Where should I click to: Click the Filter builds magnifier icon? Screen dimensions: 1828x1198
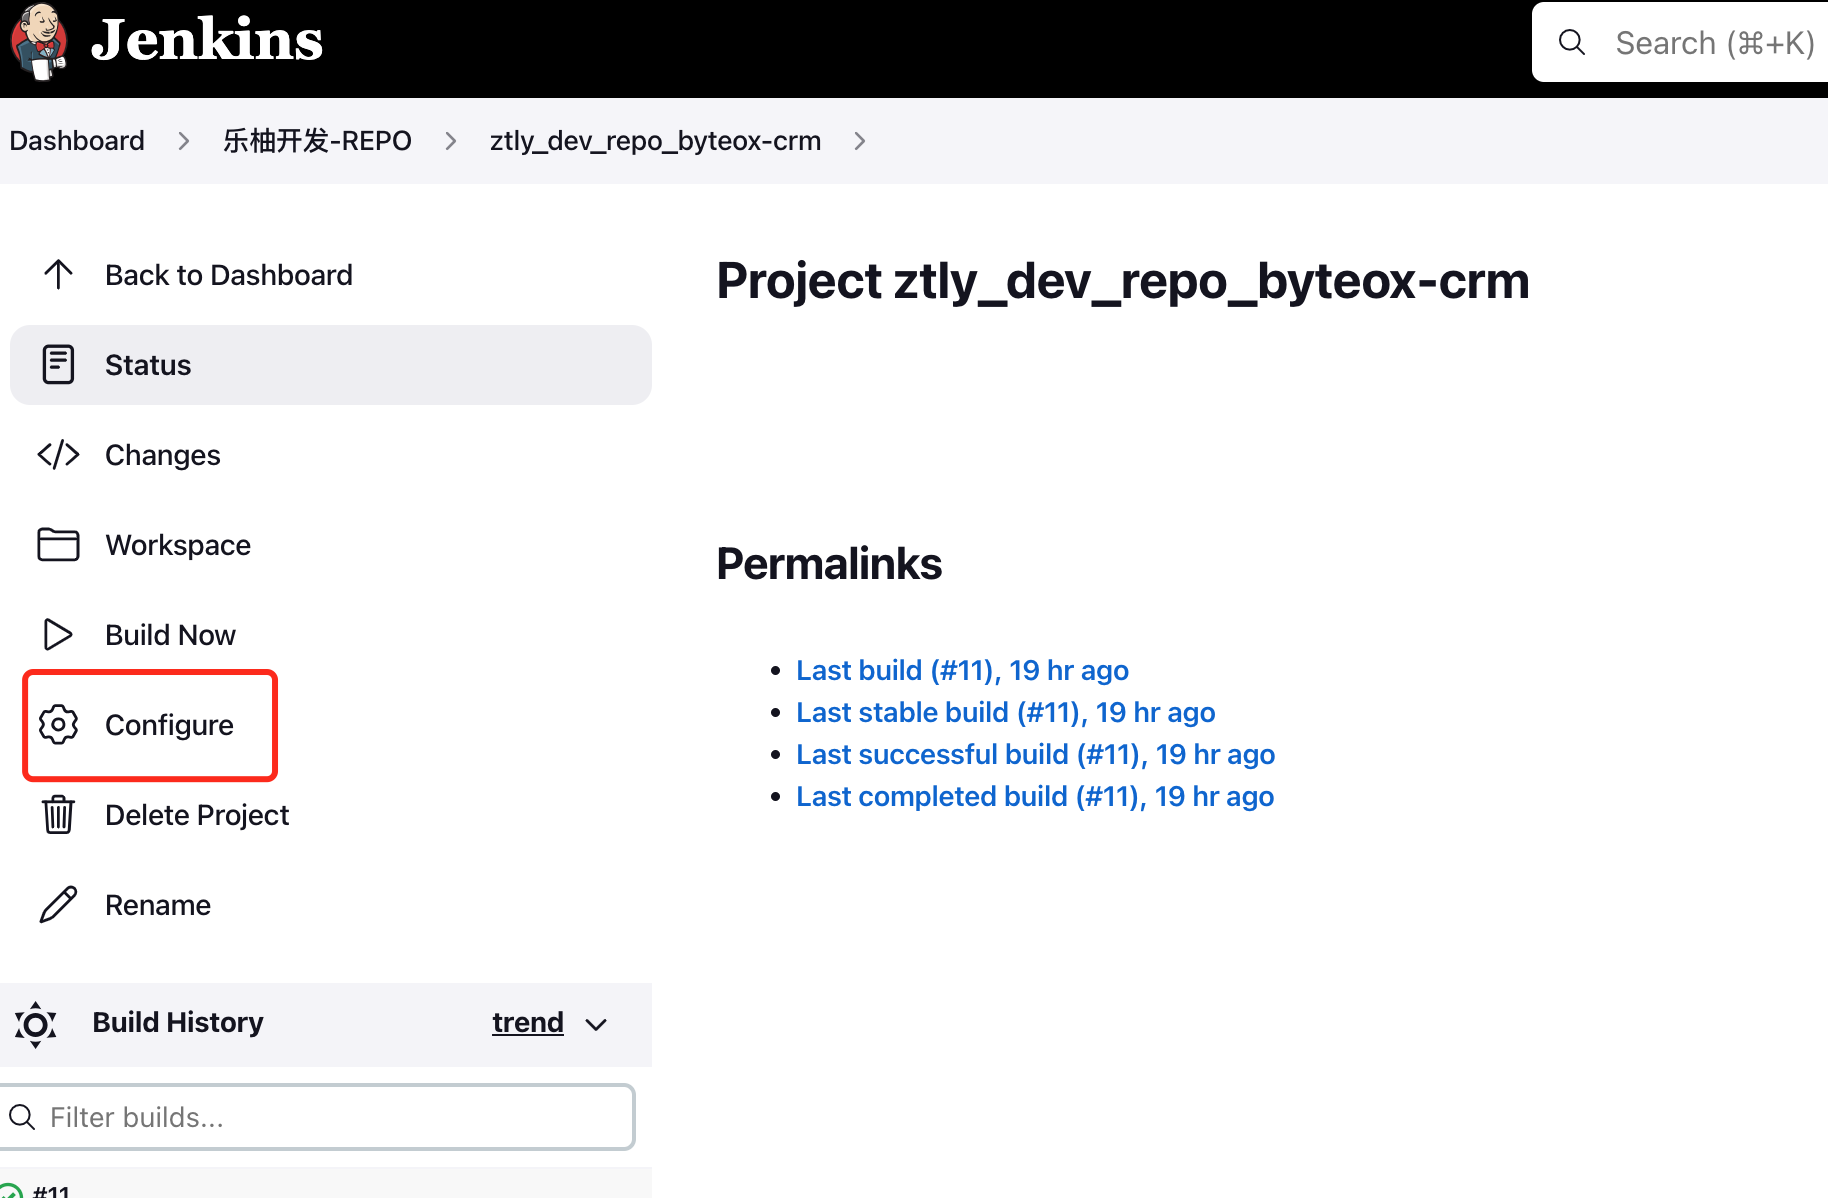tap(22, 1117)
